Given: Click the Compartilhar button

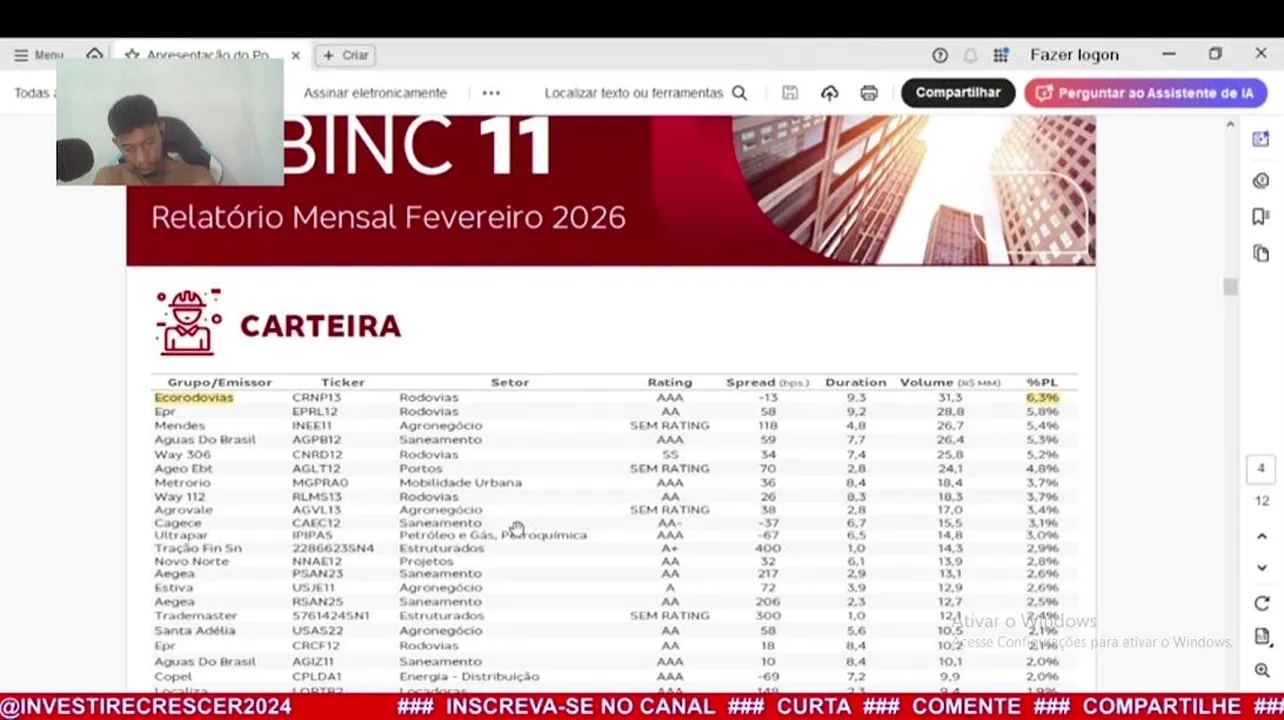Looking at the screenshot, I should 958,93.
